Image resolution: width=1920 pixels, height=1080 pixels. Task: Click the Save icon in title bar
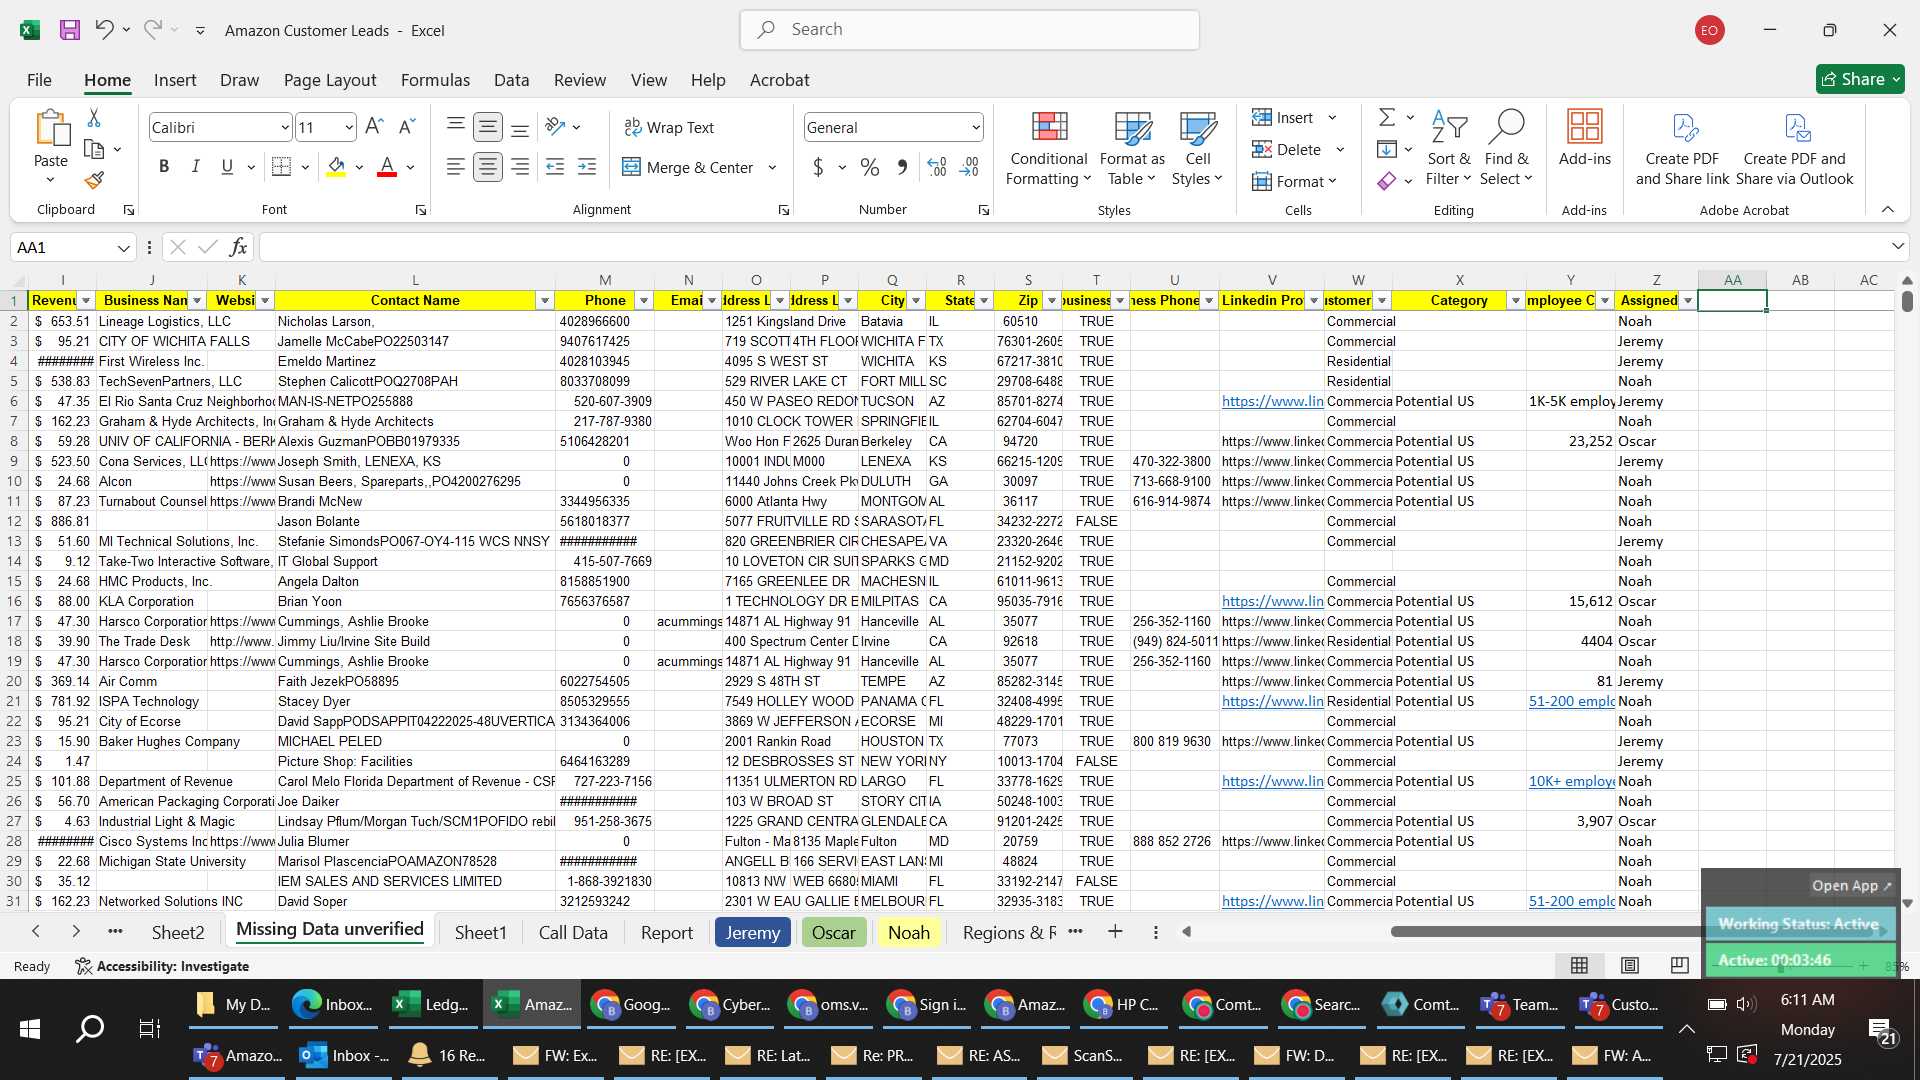click(70, 30)
